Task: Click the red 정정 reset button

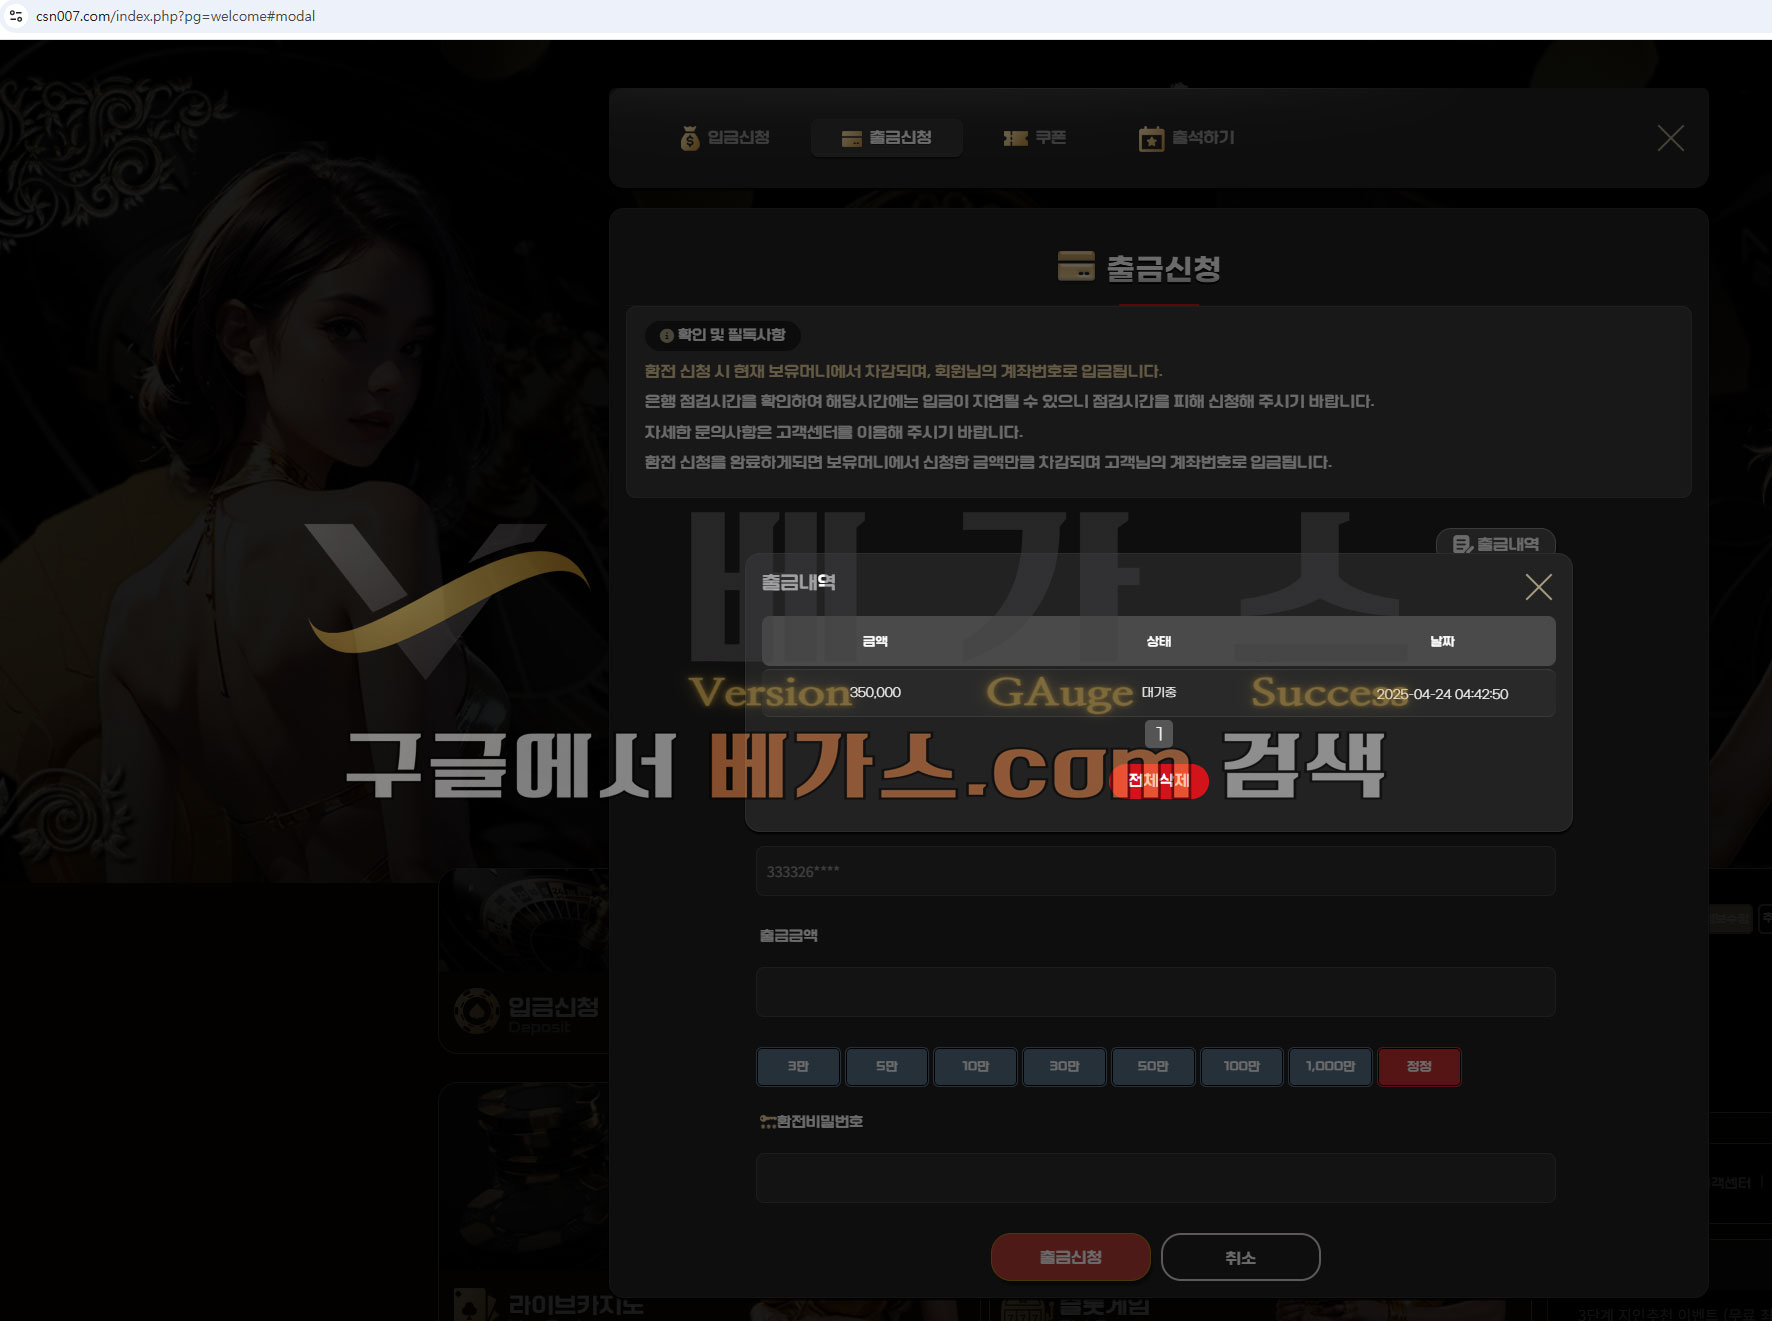Action: tap(1419, 1066)
